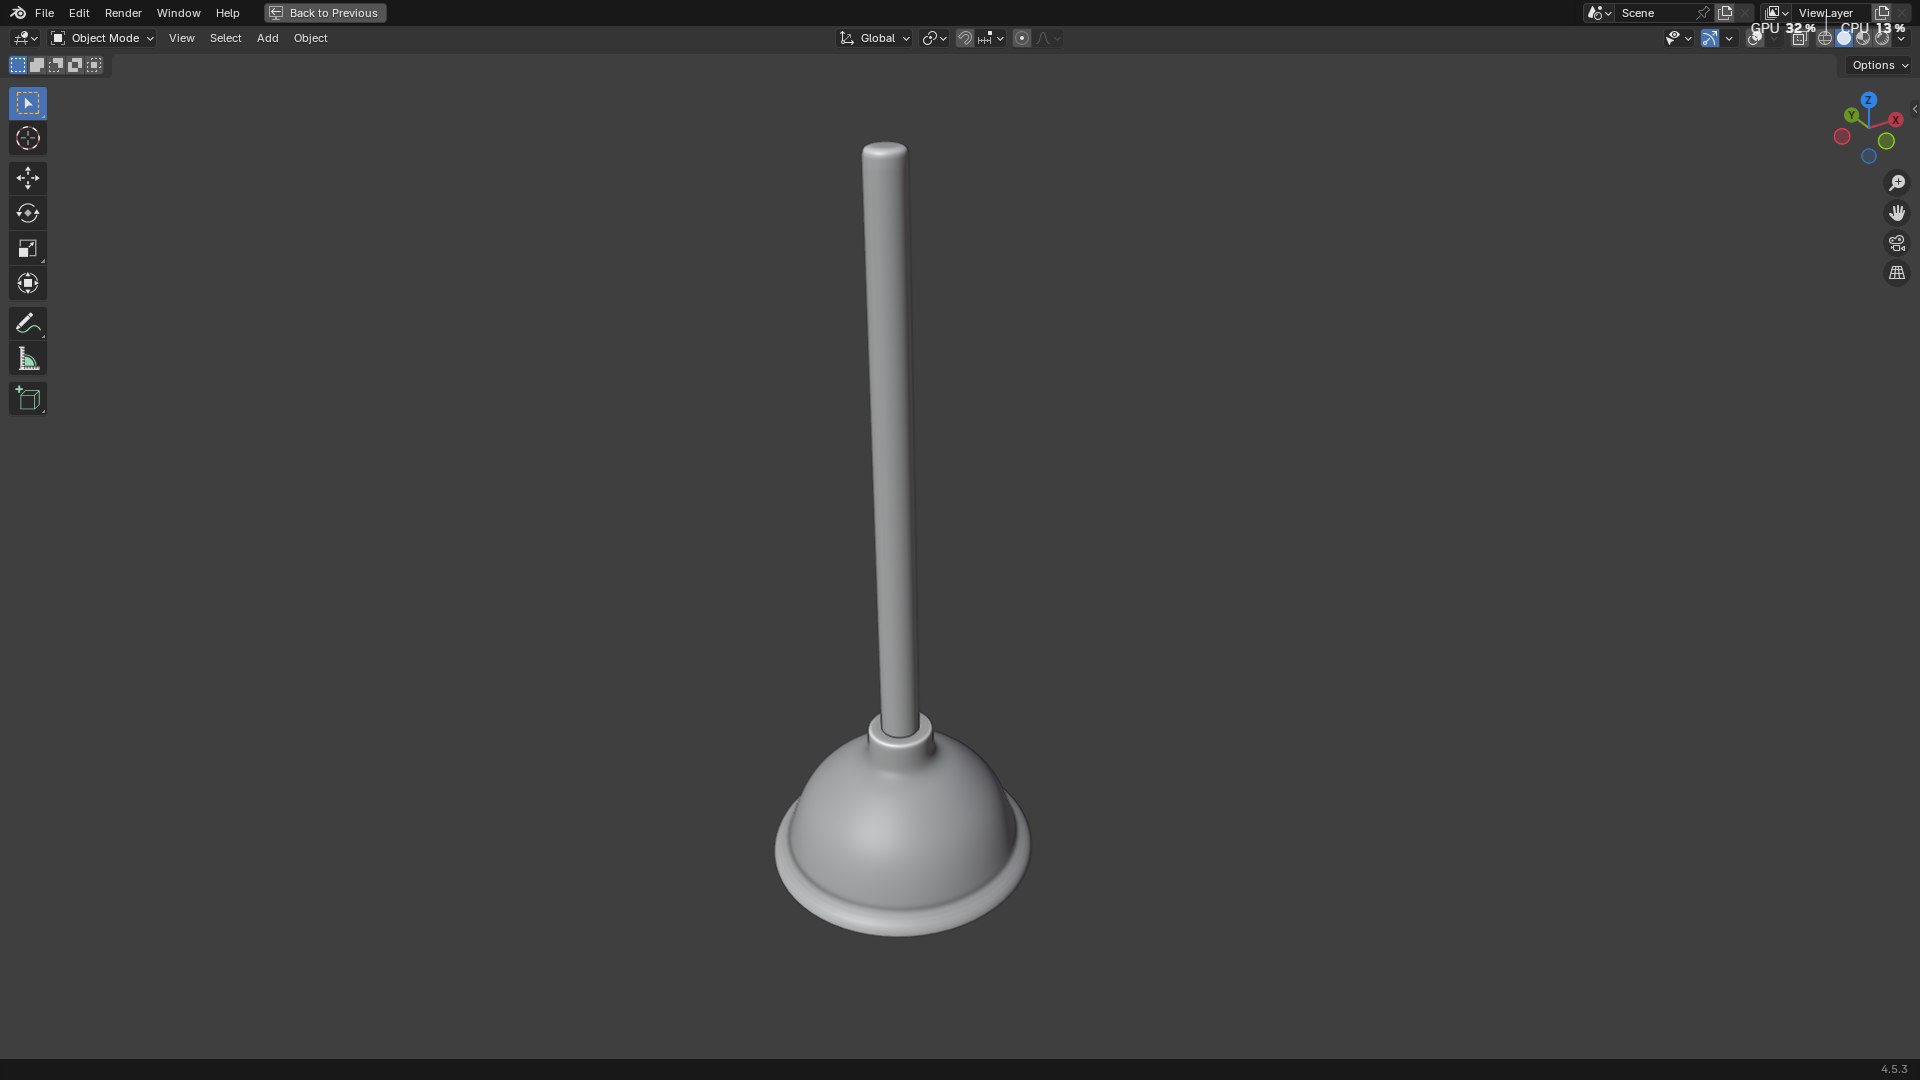The image size is (1920, 1080).
Task: Activate the Transform tool
Action: tap(28, 283)
